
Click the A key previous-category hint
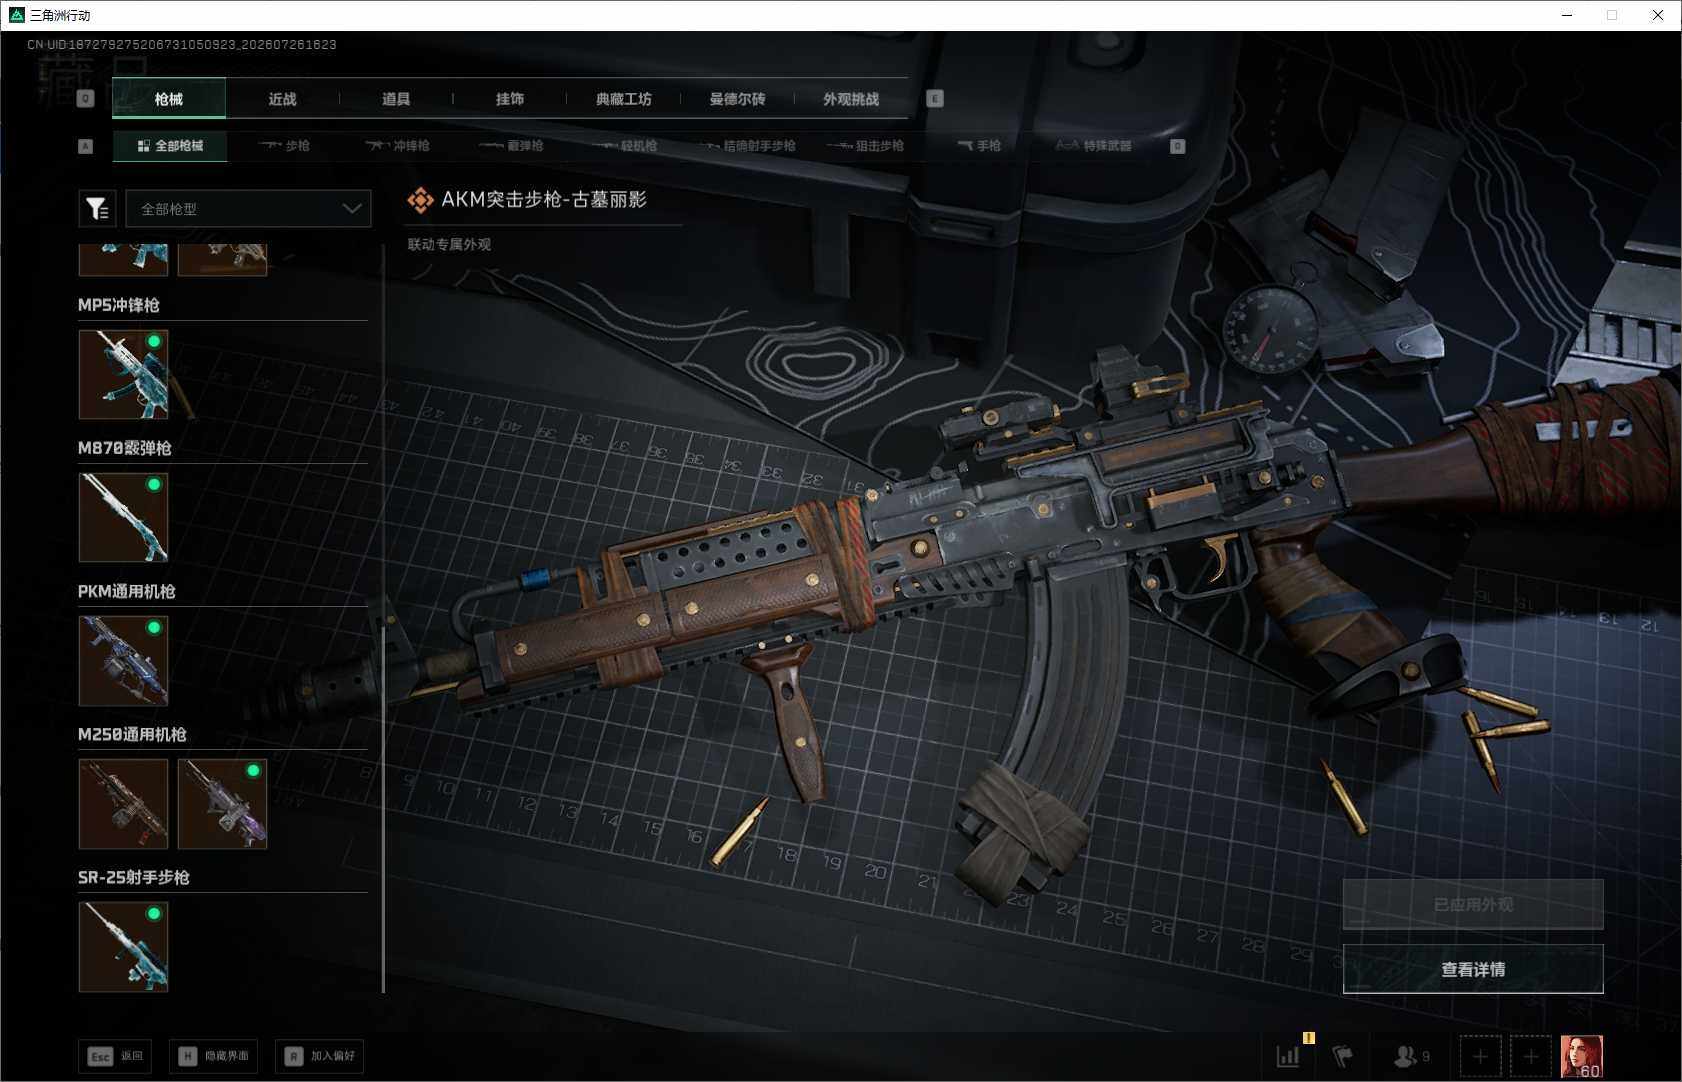(x=86, y=146)
